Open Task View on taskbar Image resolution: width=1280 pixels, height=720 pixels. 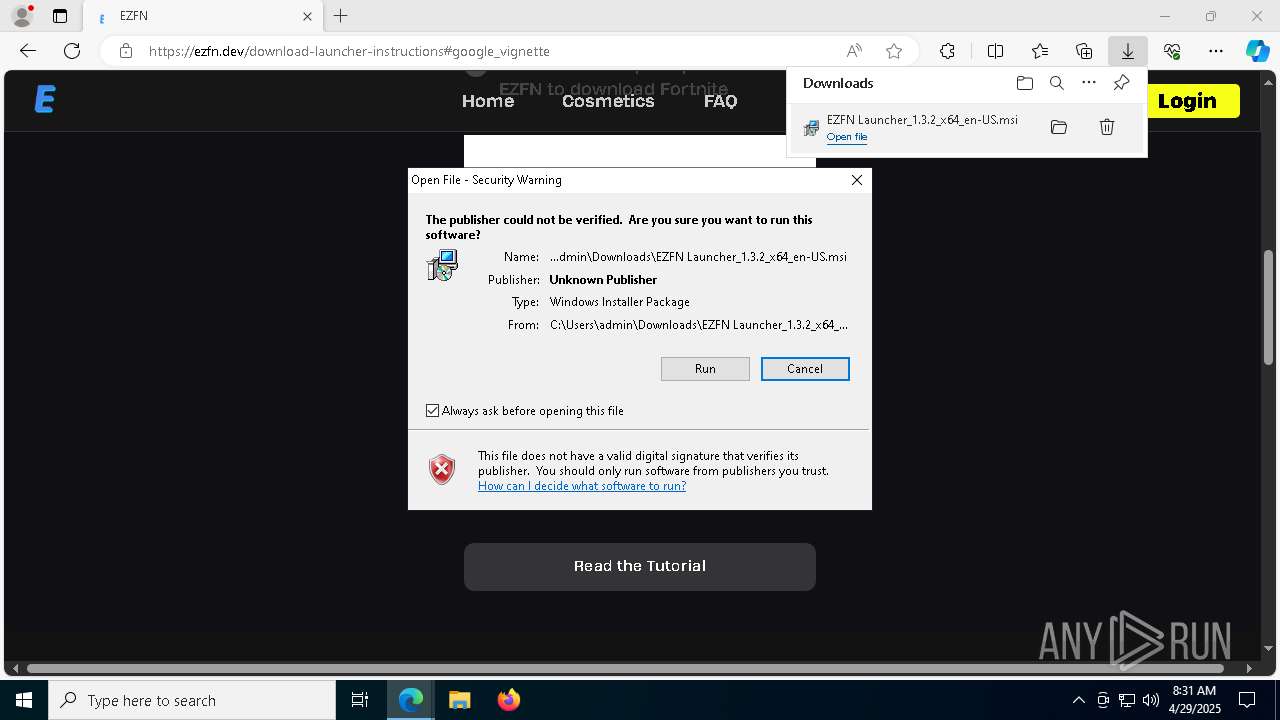coord(360,700)
